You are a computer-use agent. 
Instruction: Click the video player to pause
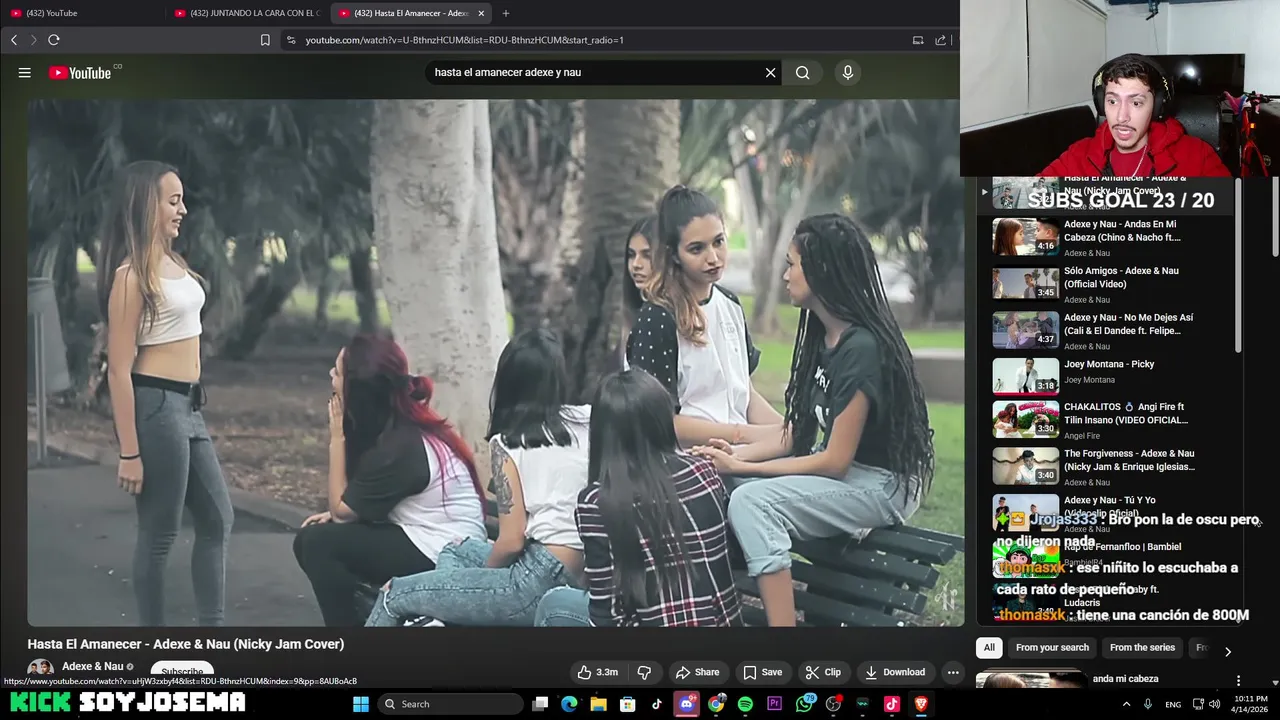point(496,362)
